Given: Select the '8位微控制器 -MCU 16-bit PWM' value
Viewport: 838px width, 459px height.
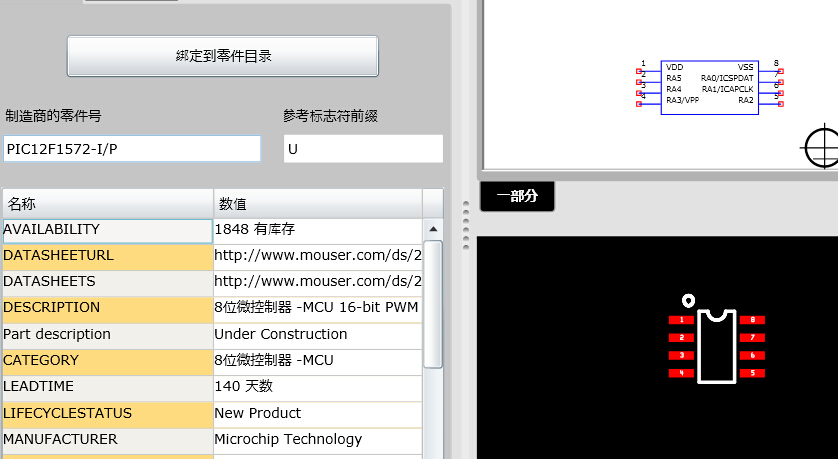Looking at the screenshot, I should (318, 310).
